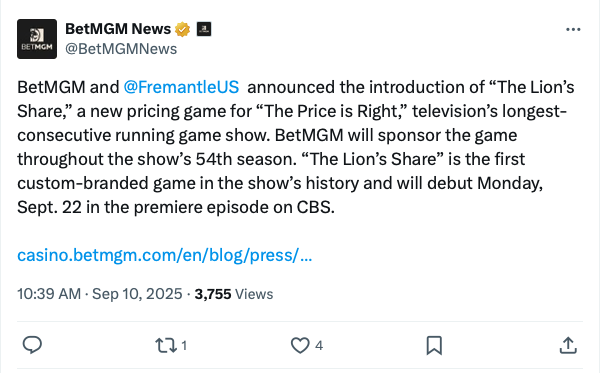Screen dimensions: 601x373
Task: Click the repost count of 1
Action: (x=184, y=346)
